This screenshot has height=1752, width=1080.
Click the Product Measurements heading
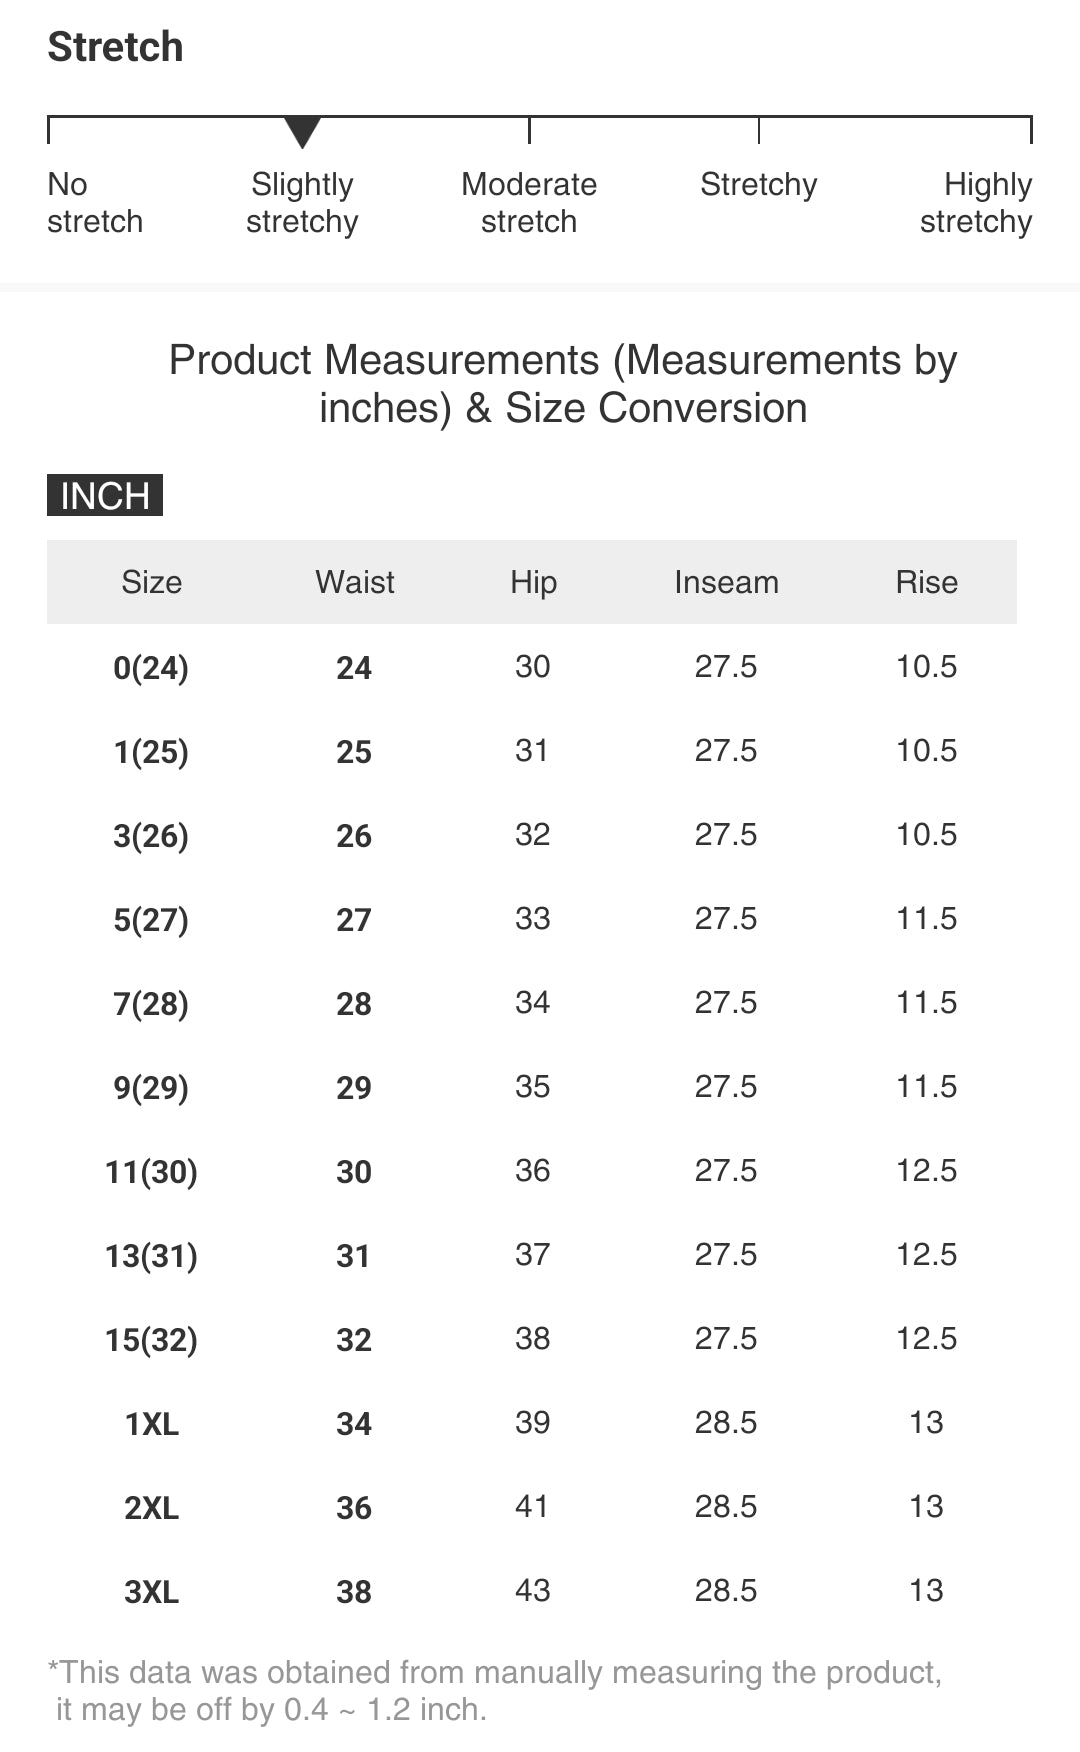point(563,384)
